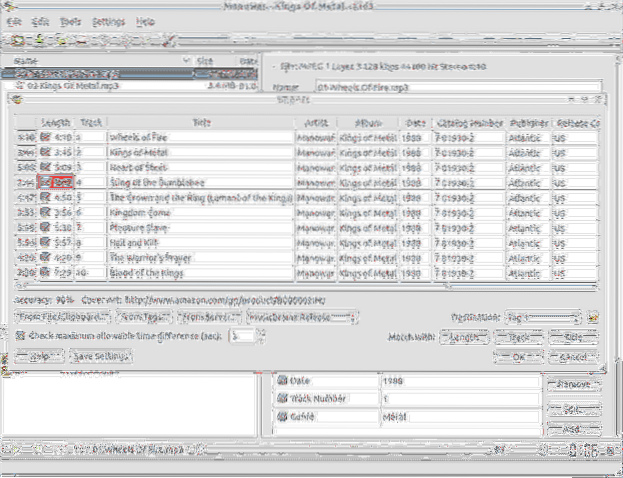623x478 pixels.
Task: Toggle checkbox in The Crown and the Ring row
Action: pos(45,197)
